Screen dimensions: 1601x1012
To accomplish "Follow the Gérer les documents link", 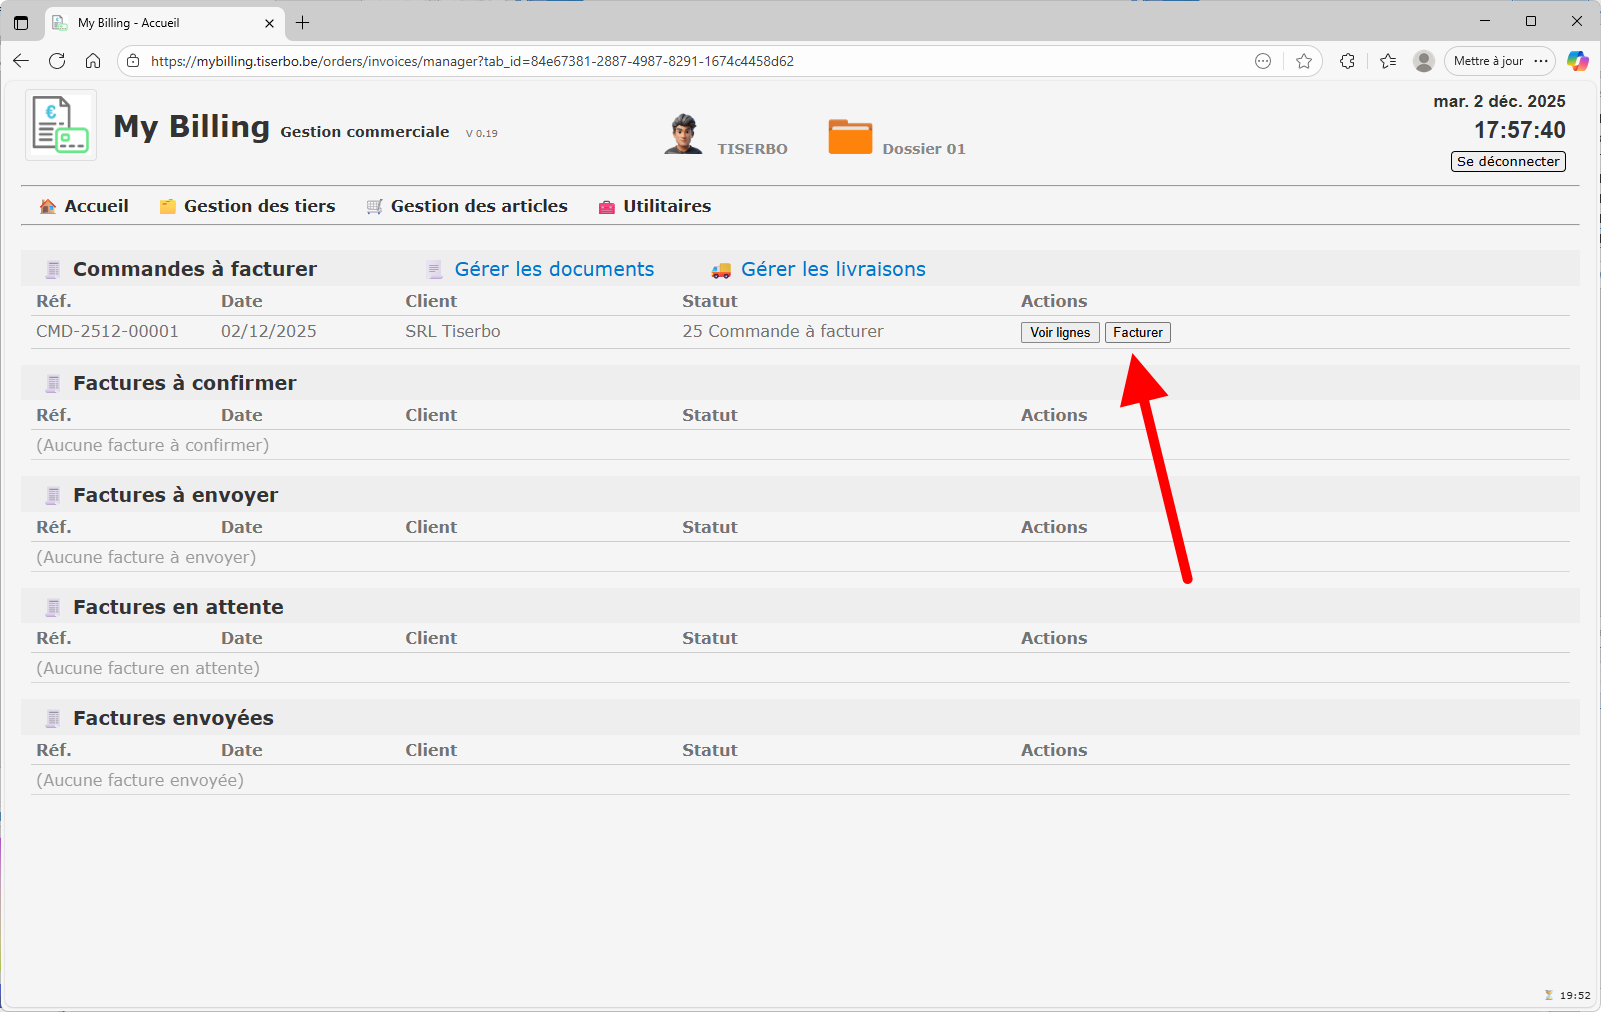I will tap(554, 269).
